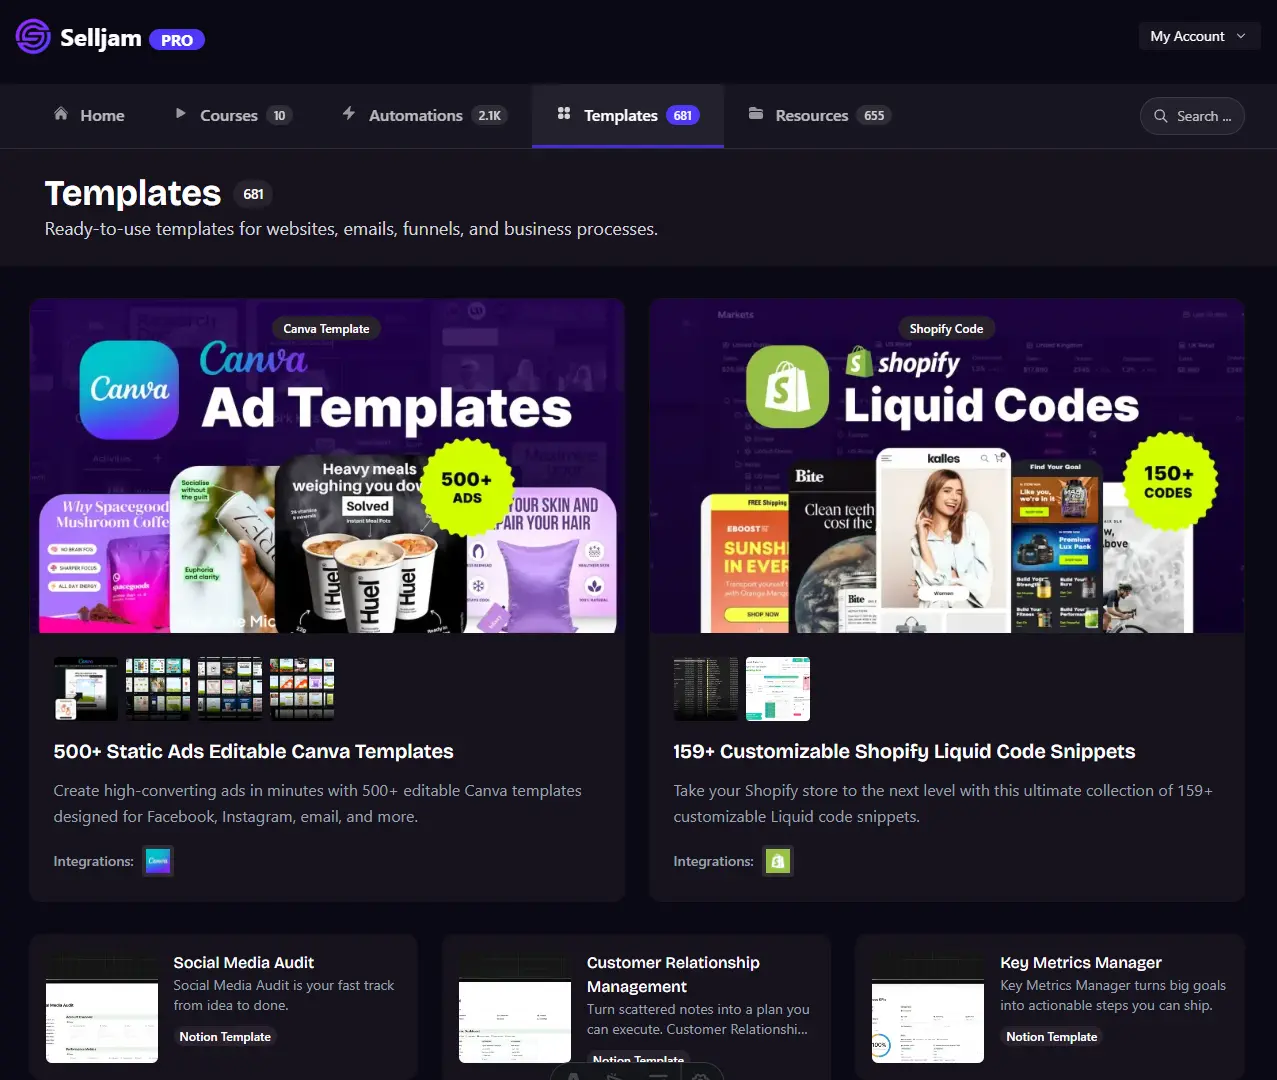Screen dimensions: 1277x1080
Task: Click the Resources folder icon
Action: click(756, 114)
